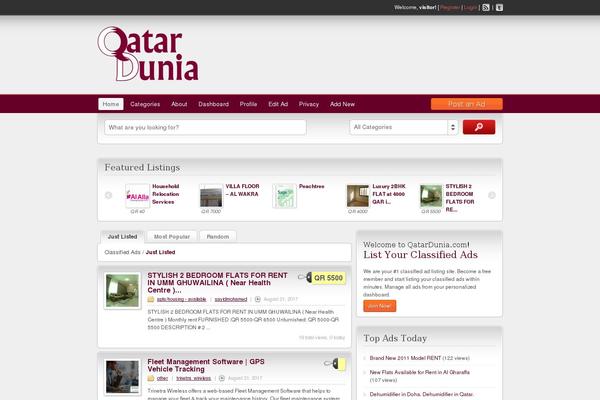Open featured Peachtree listing link

311,186
